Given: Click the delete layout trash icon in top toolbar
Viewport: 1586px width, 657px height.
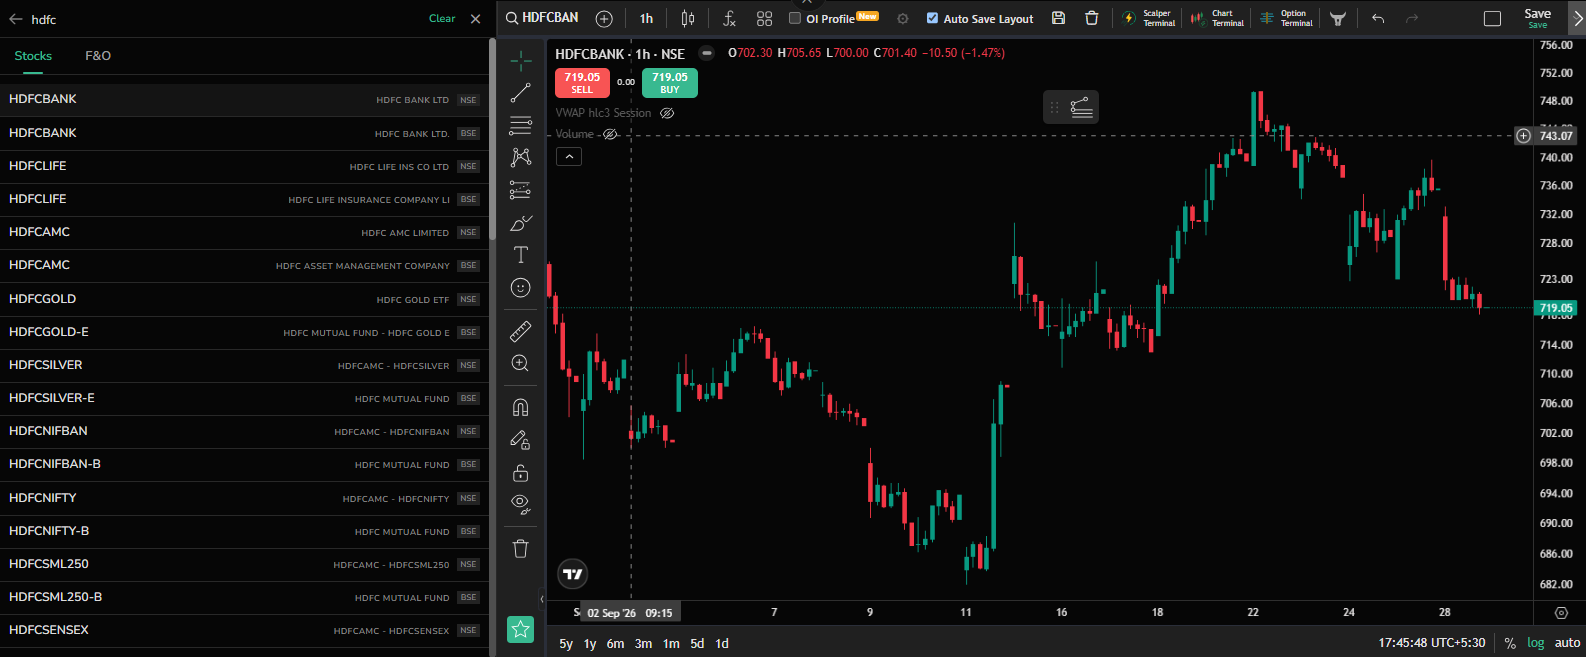Looking at the screenshot, I should [x=1091, y=18].
